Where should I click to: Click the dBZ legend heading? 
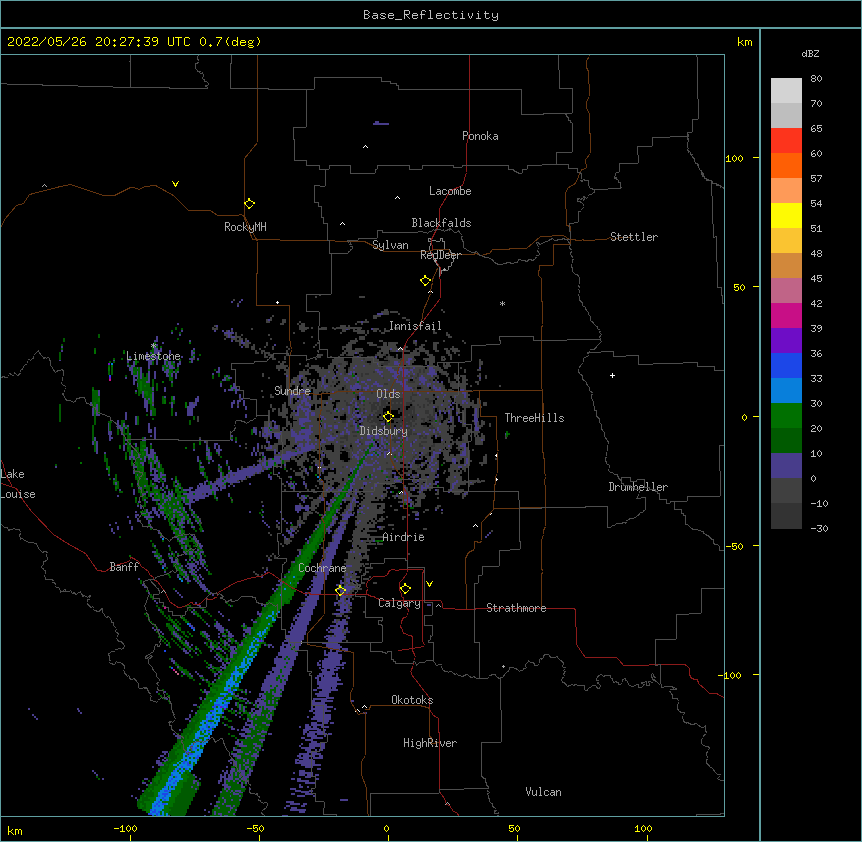(810, 53)
